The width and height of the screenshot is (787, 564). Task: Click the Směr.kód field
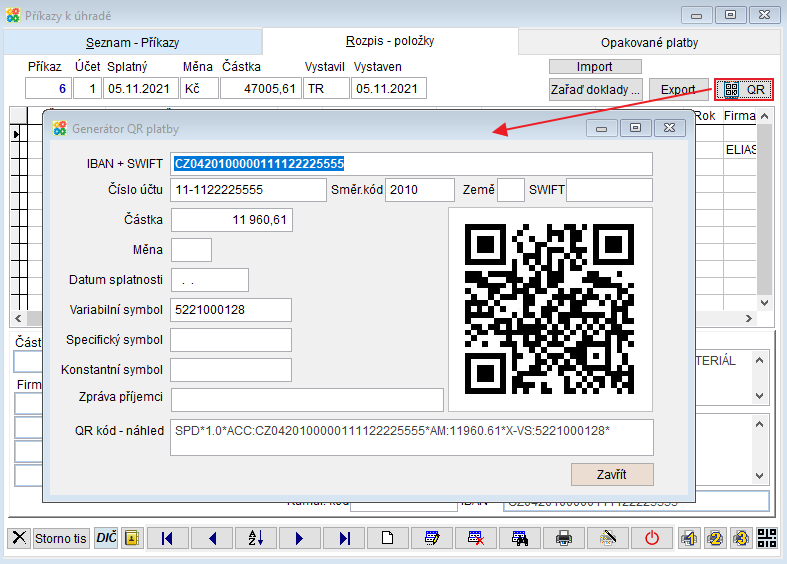coord(420,190)
